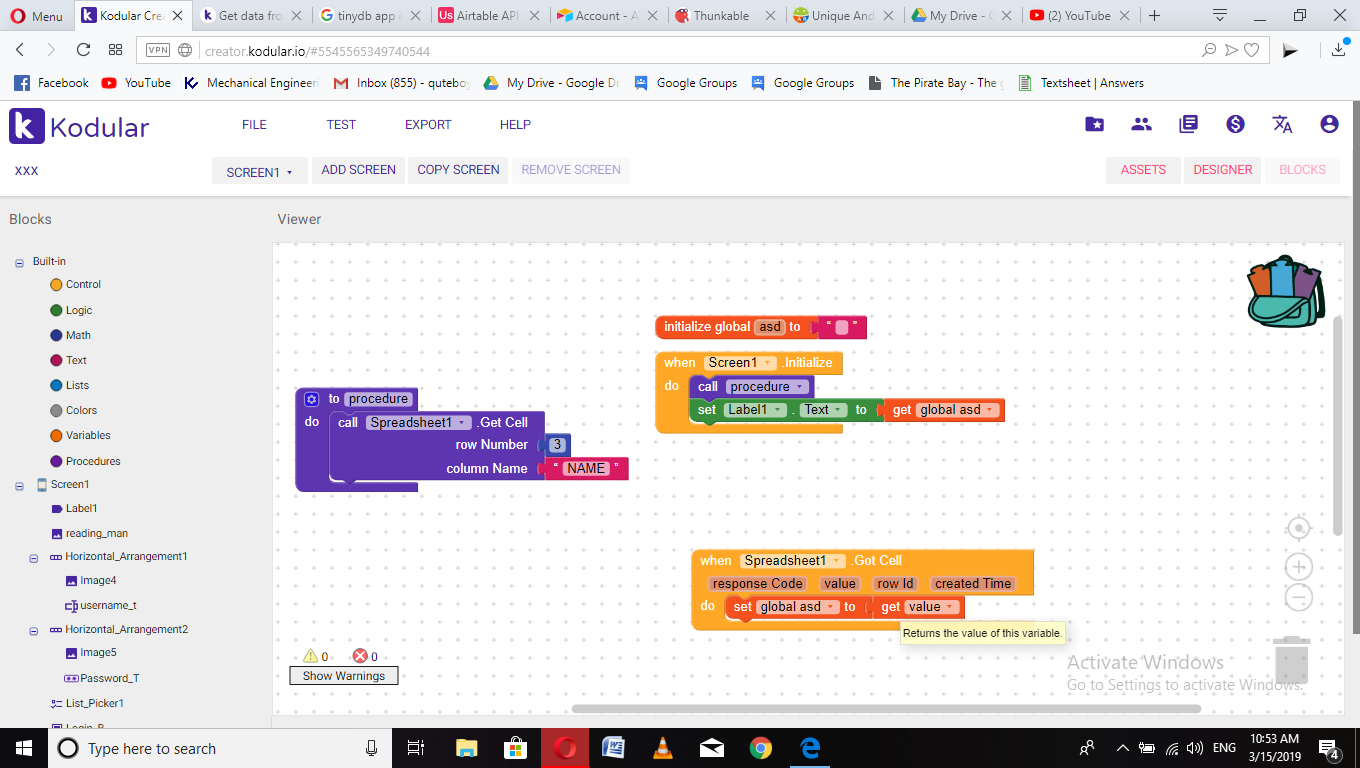Select the Colors block category

tap(81, 410)
